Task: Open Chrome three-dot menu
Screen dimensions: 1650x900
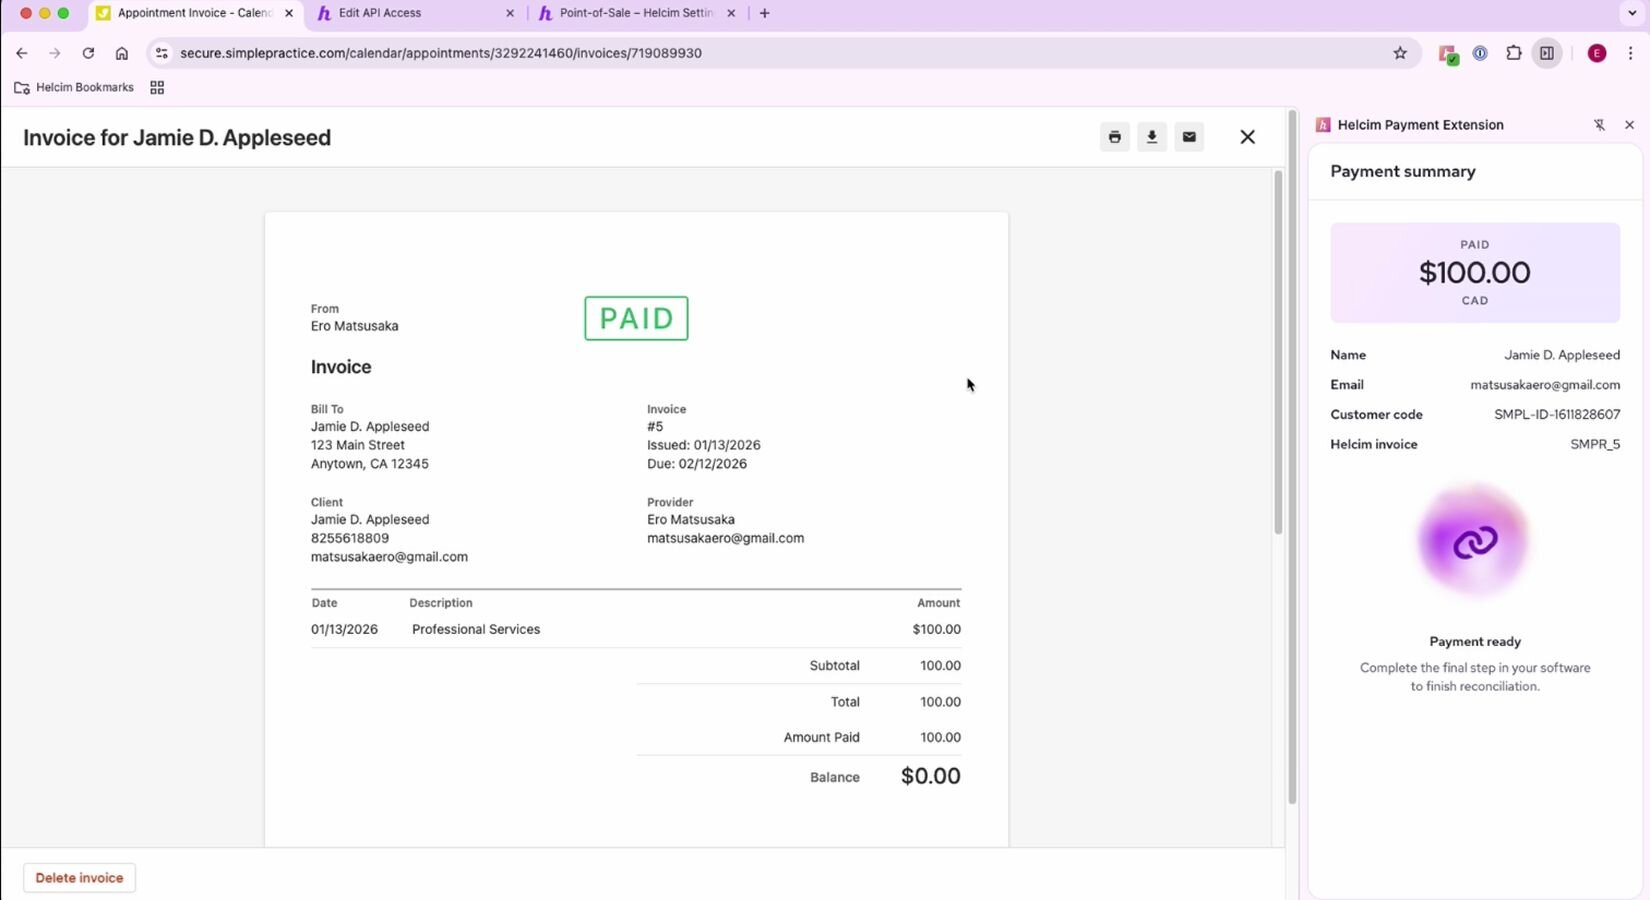Action: click(1630, 53)
